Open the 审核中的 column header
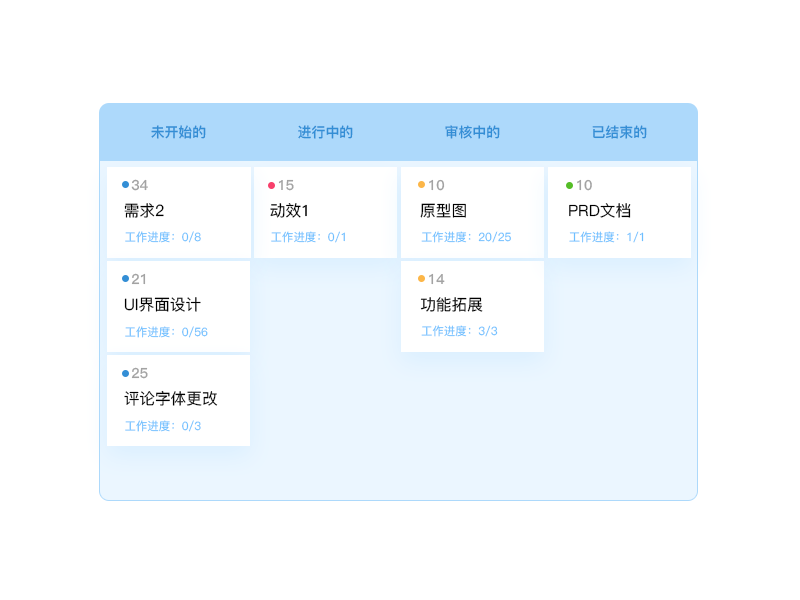The width and height of the screenshot is (800, 600). pyautogui.click(x=472, y=132)
